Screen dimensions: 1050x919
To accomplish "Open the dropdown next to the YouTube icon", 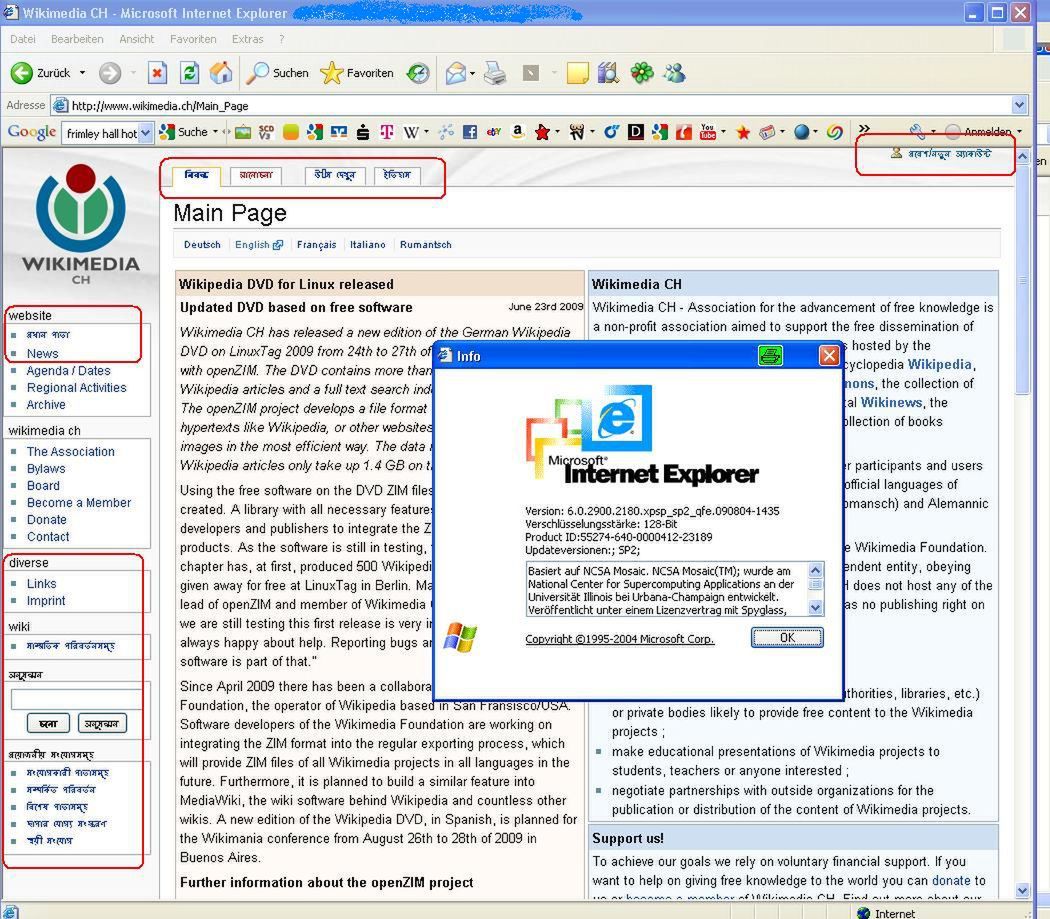I will coord(723,132).
